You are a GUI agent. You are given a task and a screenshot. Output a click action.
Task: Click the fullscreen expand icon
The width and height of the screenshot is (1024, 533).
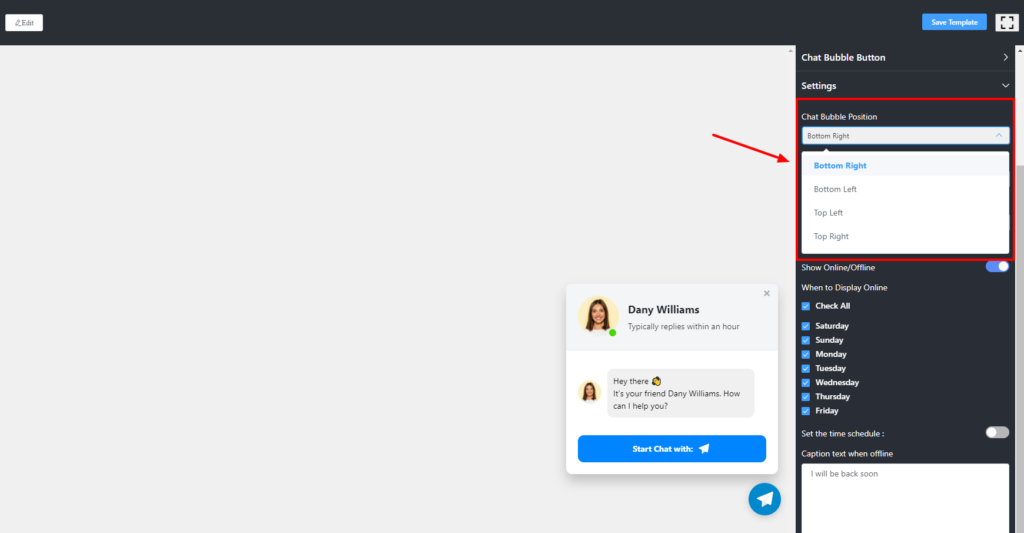click(x=1006, y=22)
